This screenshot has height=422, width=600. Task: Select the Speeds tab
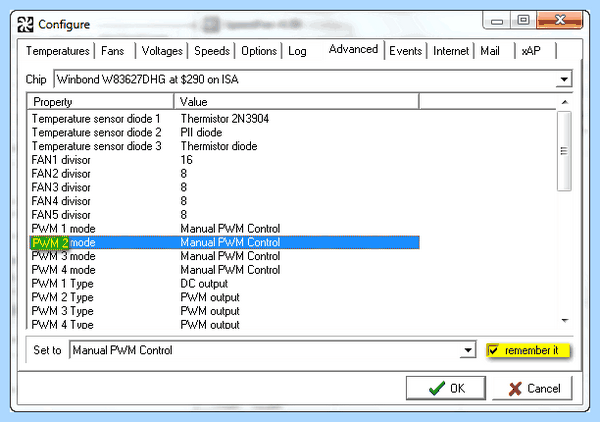pyautogui.click(x=212, y=51)
